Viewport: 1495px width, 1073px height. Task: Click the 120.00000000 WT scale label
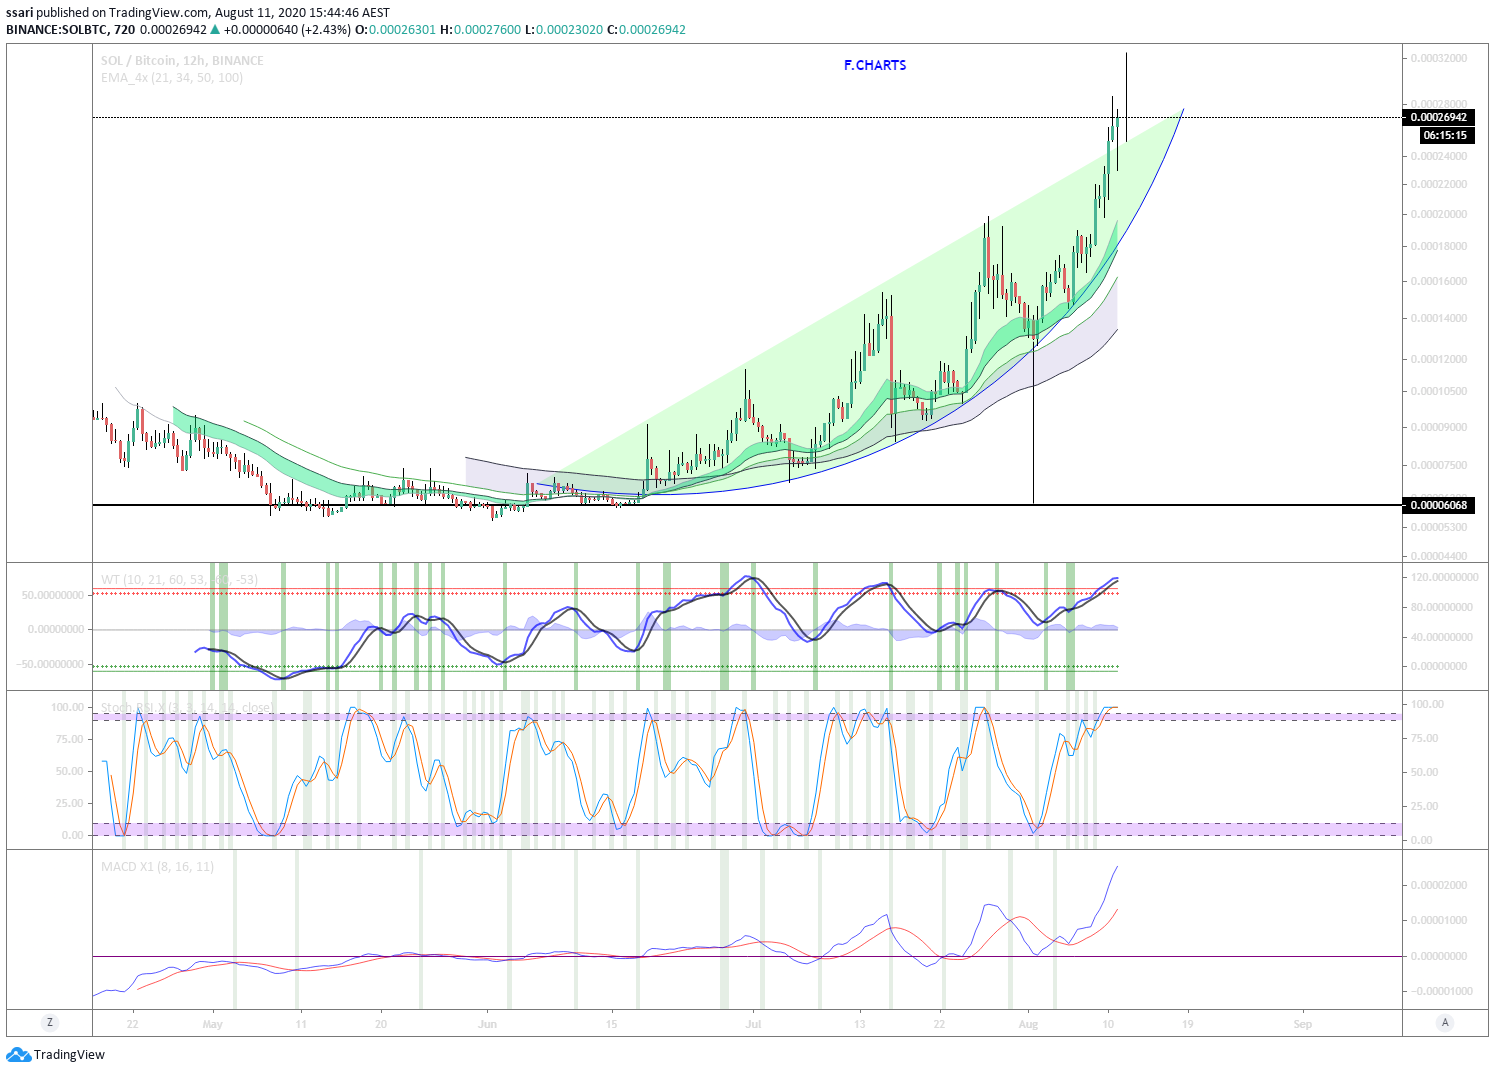[1444, 578]
